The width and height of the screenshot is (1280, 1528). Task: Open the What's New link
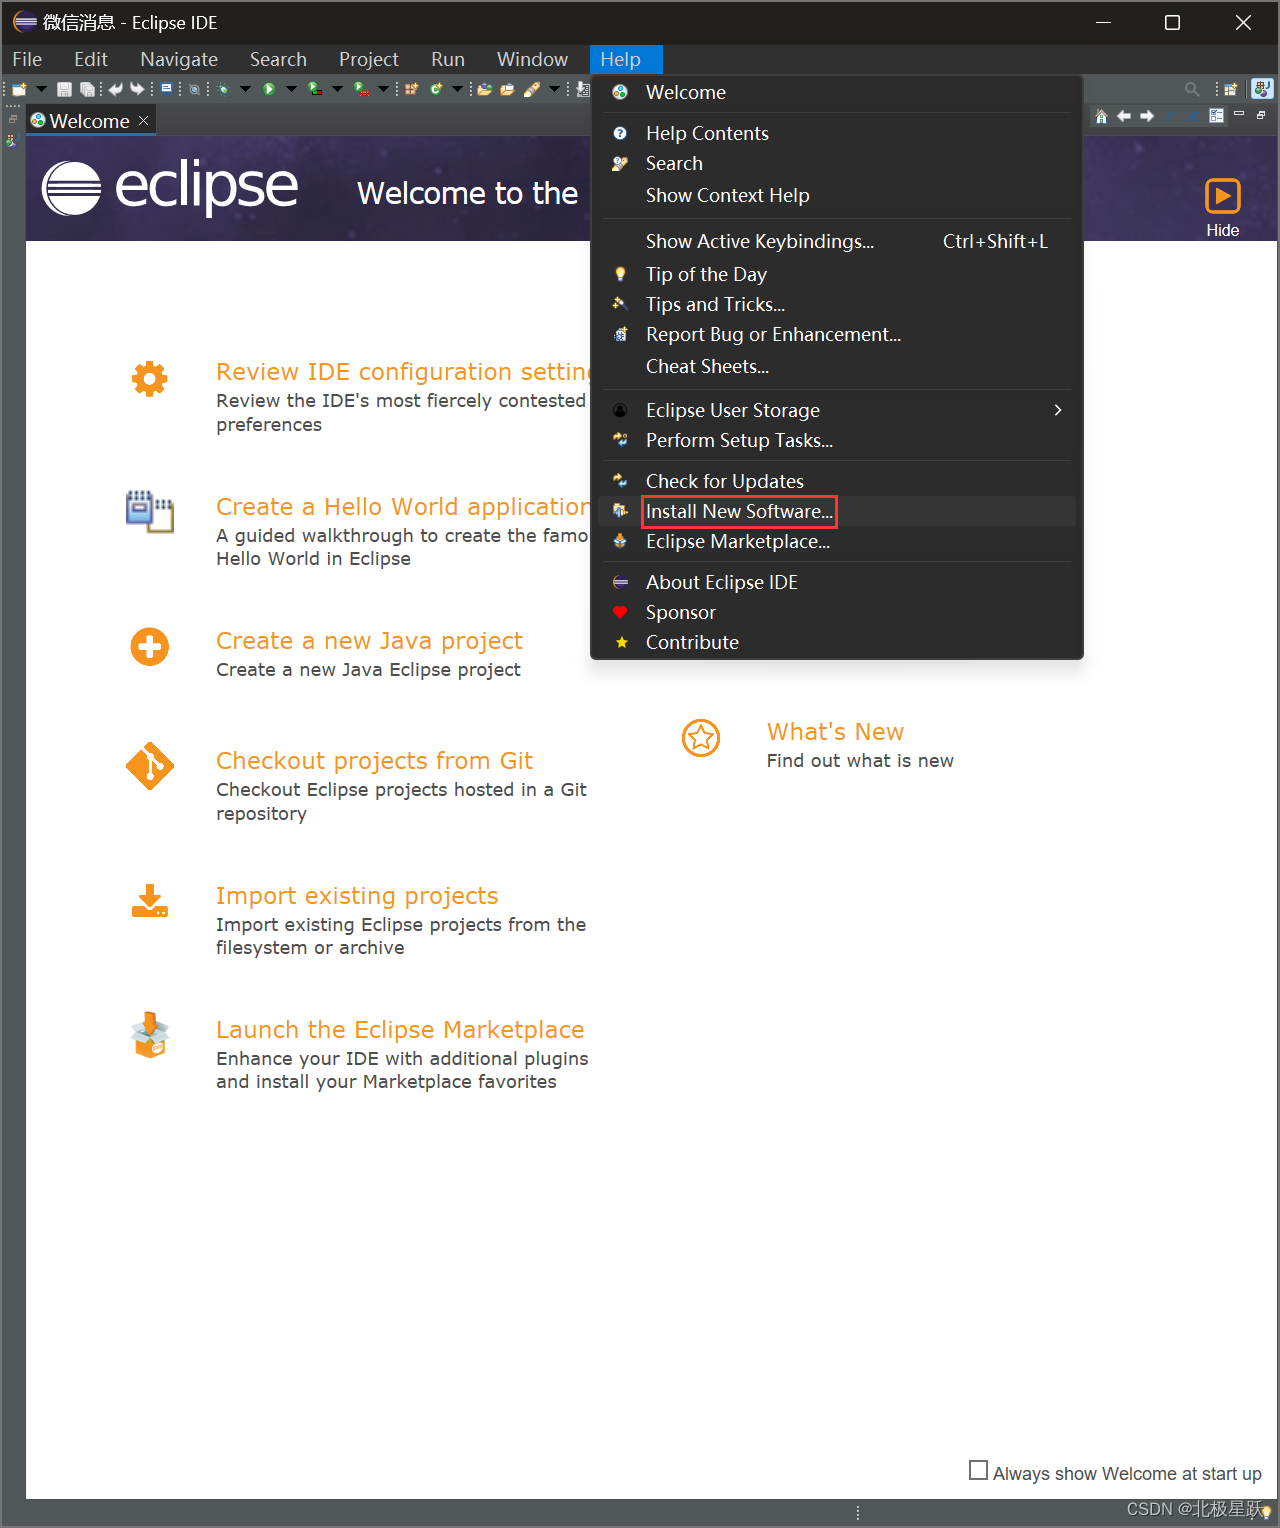pos(835,732)
